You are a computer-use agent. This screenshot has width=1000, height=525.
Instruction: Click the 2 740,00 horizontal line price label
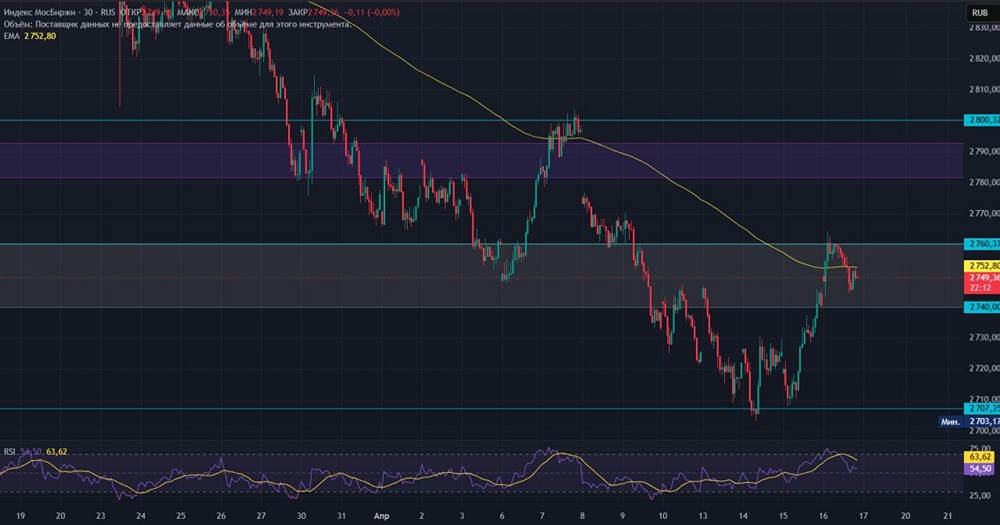[982, 307]
